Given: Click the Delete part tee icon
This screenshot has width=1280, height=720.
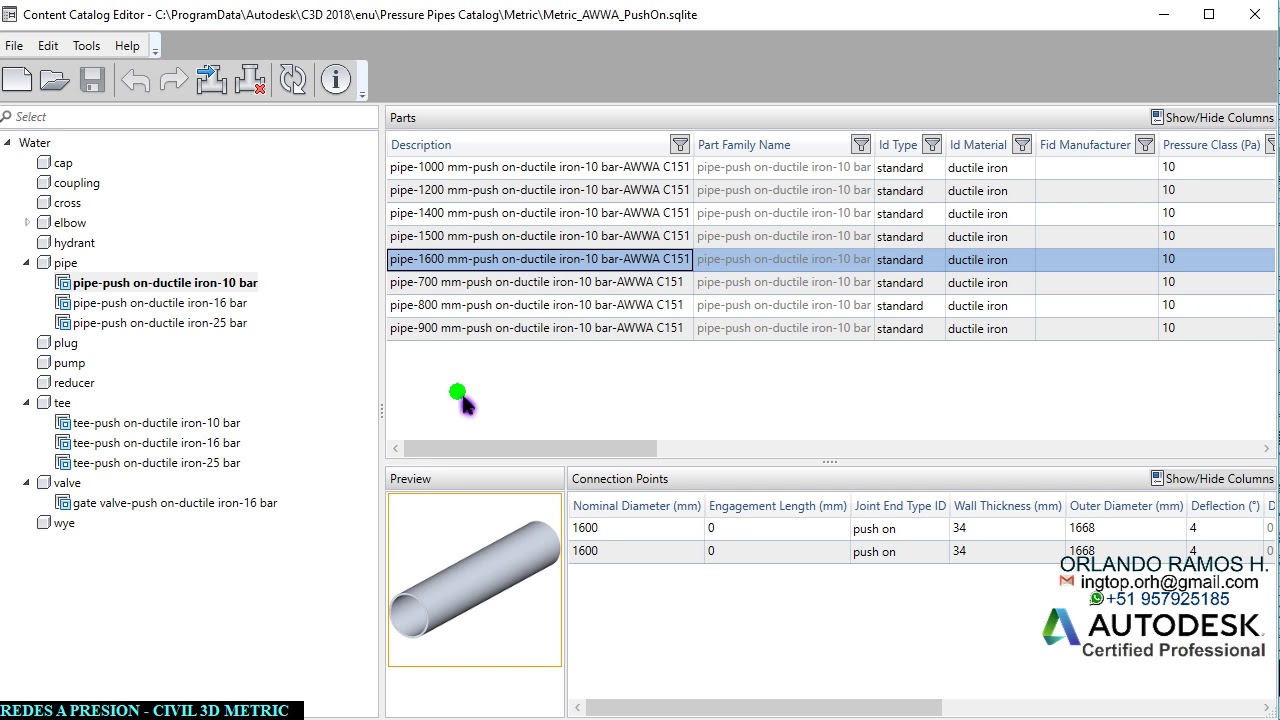Looking at the screenshot, I should 249,80.
